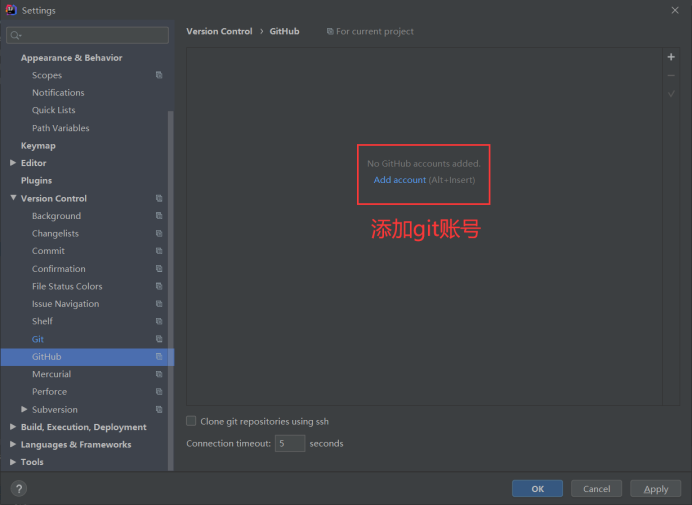Select the Git settings page
692x505 pixels.
click(38, 339)
